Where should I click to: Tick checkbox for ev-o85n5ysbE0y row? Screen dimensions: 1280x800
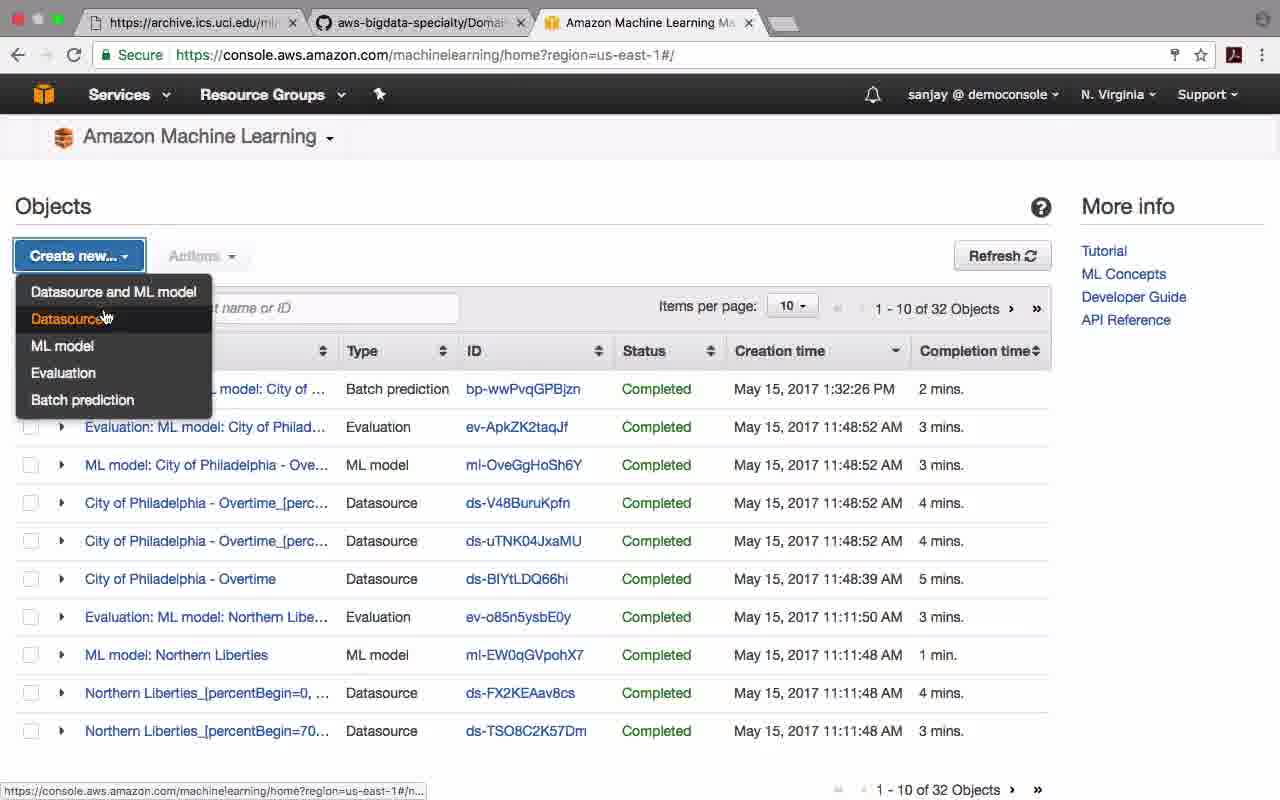pyautogui.click(x=31, y=617)
